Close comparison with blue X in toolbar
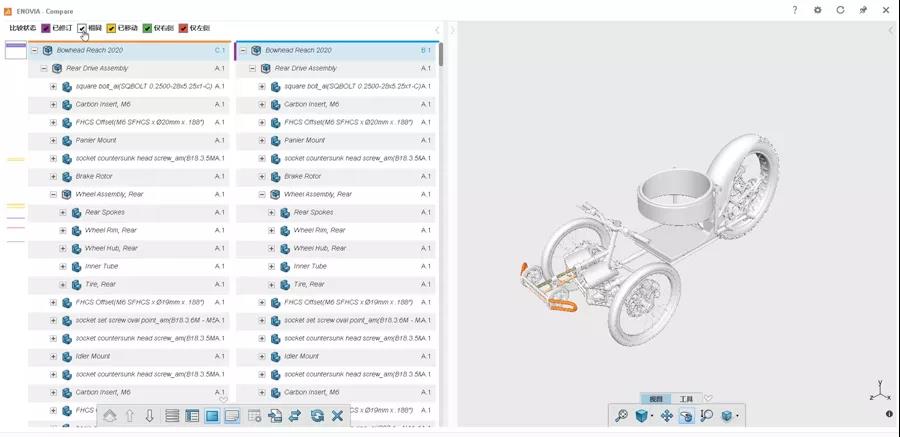This screenshot has width=900, height=437. [x=338, y=416]
